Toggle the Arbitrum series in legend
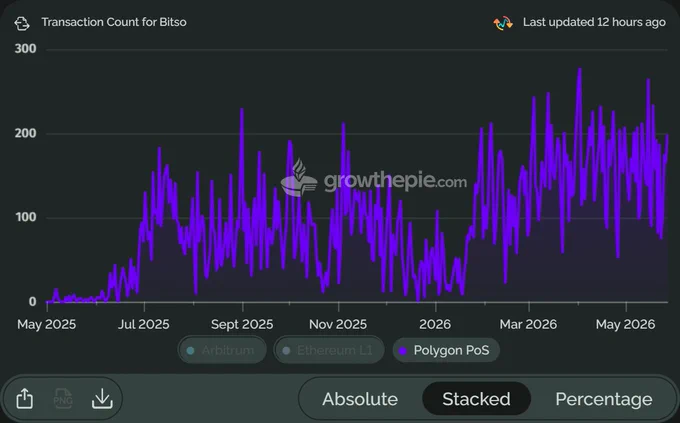 point(222,350)
